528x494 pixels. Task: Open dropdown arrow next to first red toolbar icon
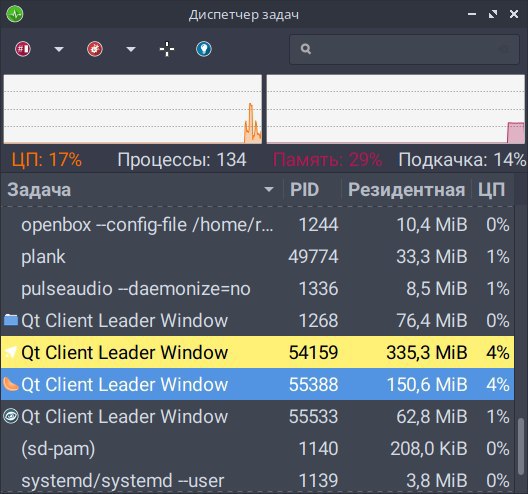point(59,50)
